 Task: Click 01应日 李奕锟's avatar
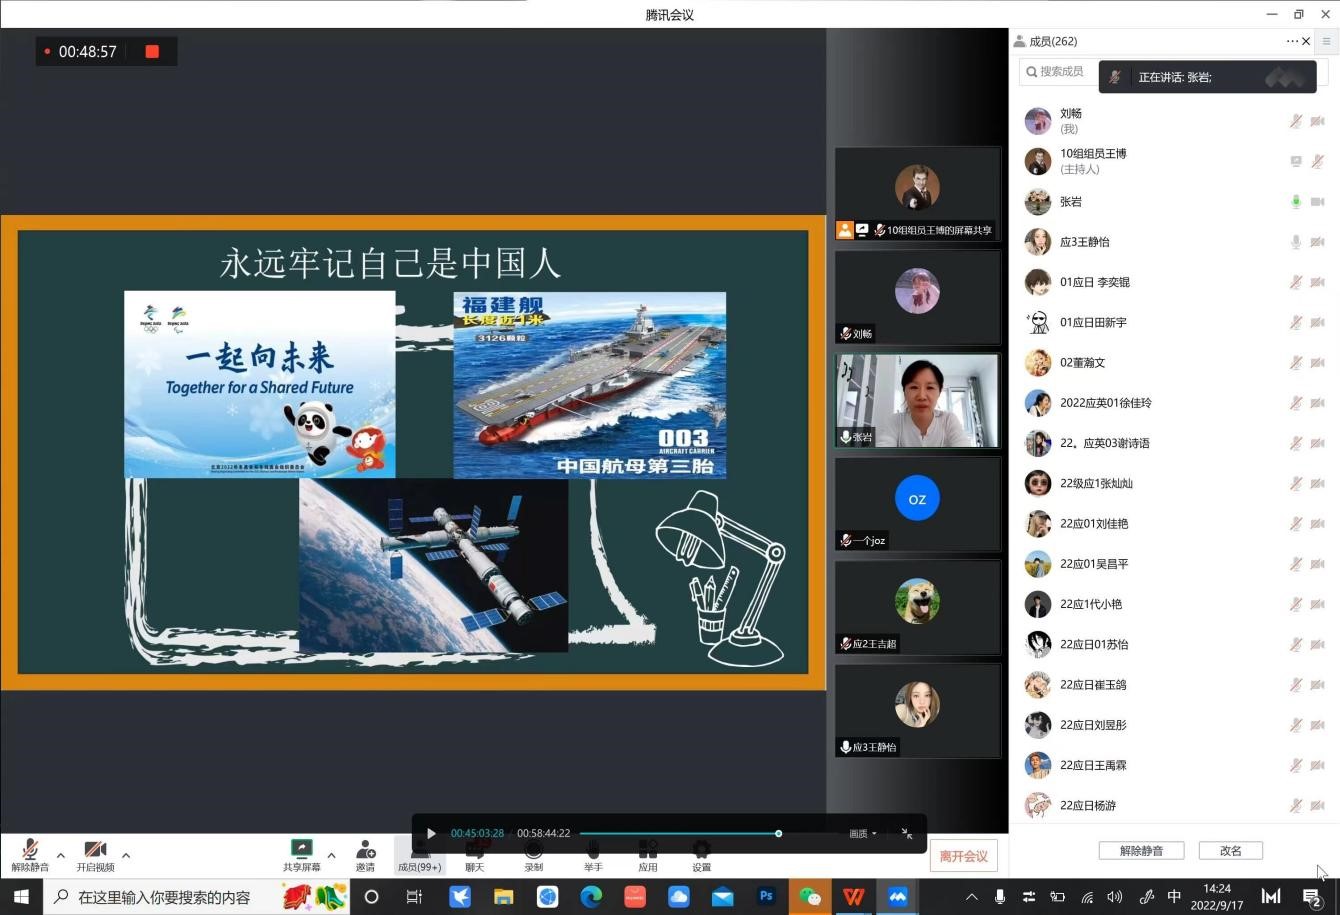[1038, 282]
